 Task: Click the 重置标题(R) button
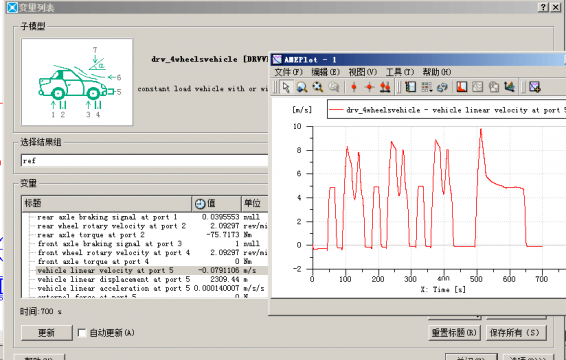(454, 333)
